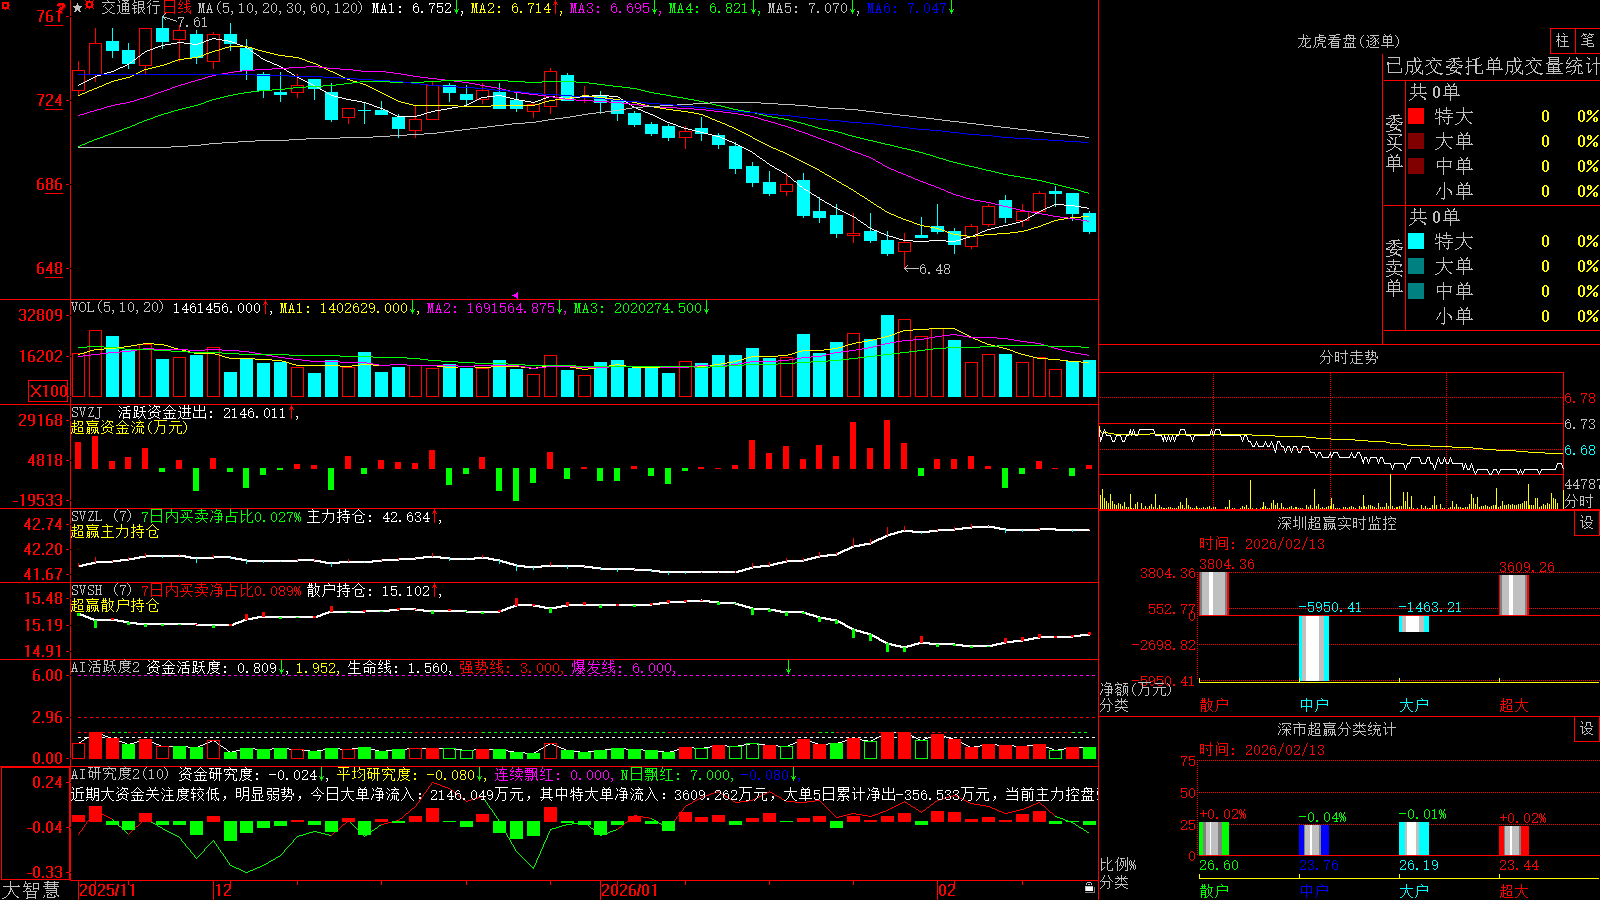Screen dimensions: 1600x900
Task: Jump to the 02 month timeline marker
Action: 947,890
